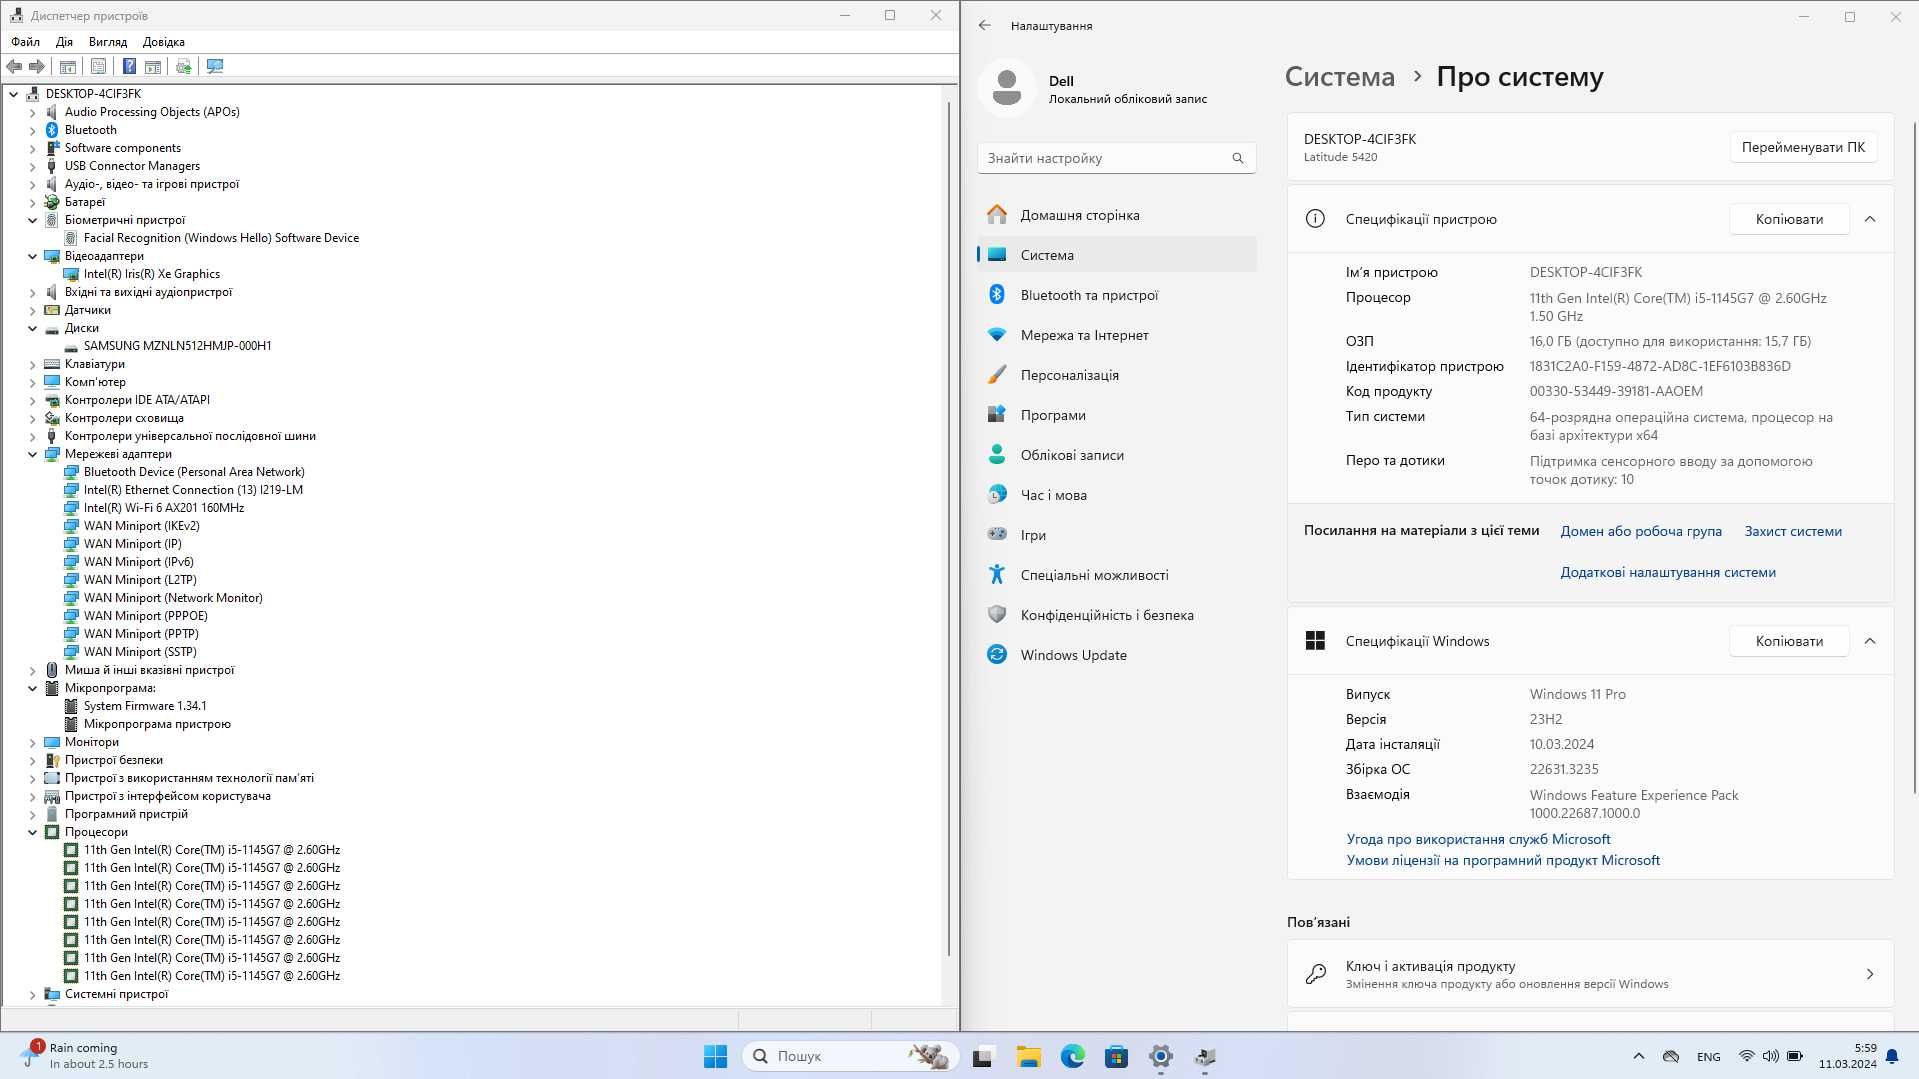Toggle the console tree pane toolbar icon

(x=68, y=66)
